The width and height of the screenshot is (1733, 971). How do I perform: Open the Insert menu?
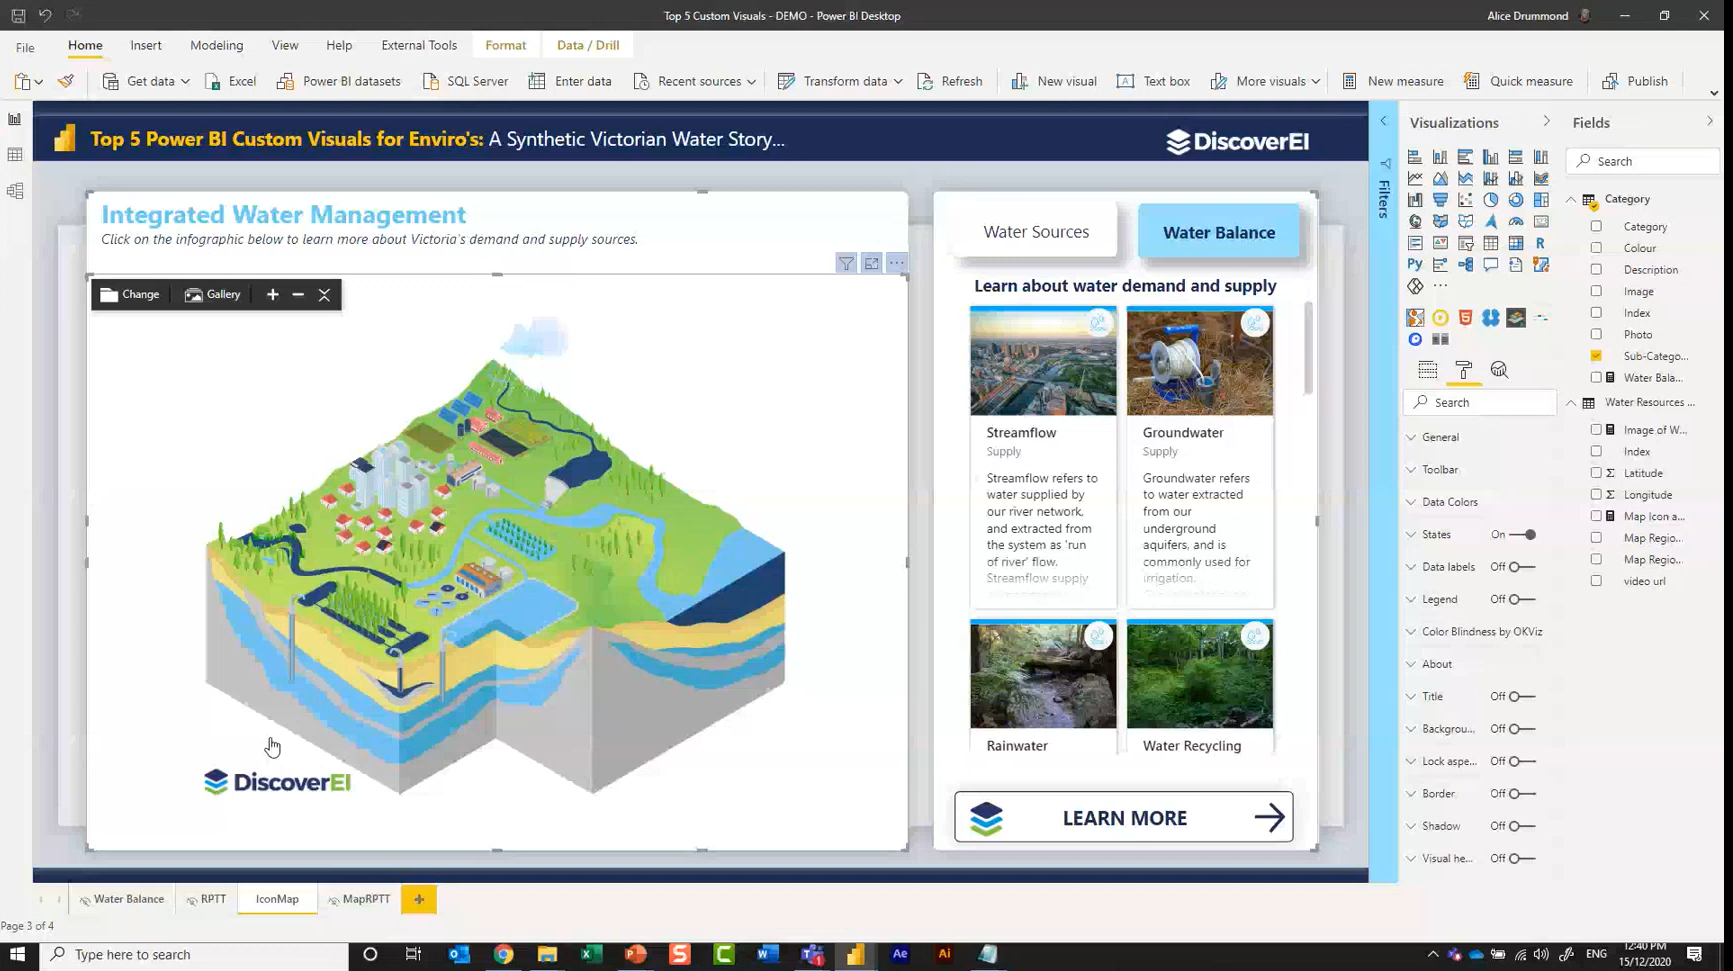tap(146, 45)
